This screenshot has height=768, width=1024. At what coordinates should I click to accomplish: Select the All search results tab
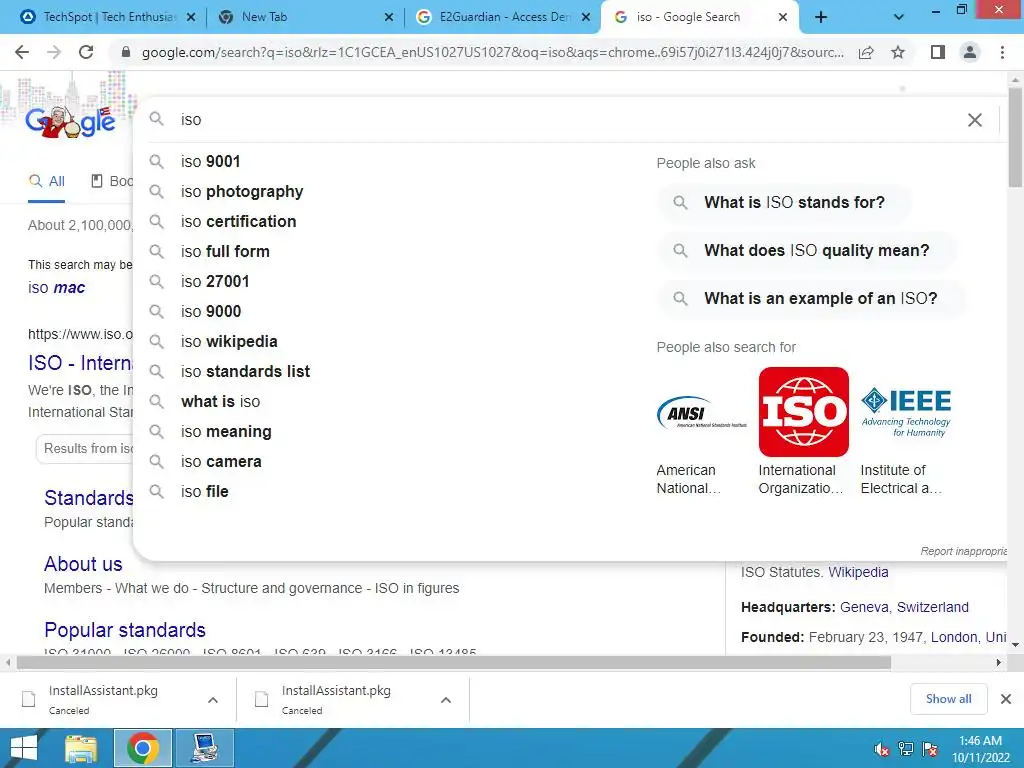click(46, 182)
